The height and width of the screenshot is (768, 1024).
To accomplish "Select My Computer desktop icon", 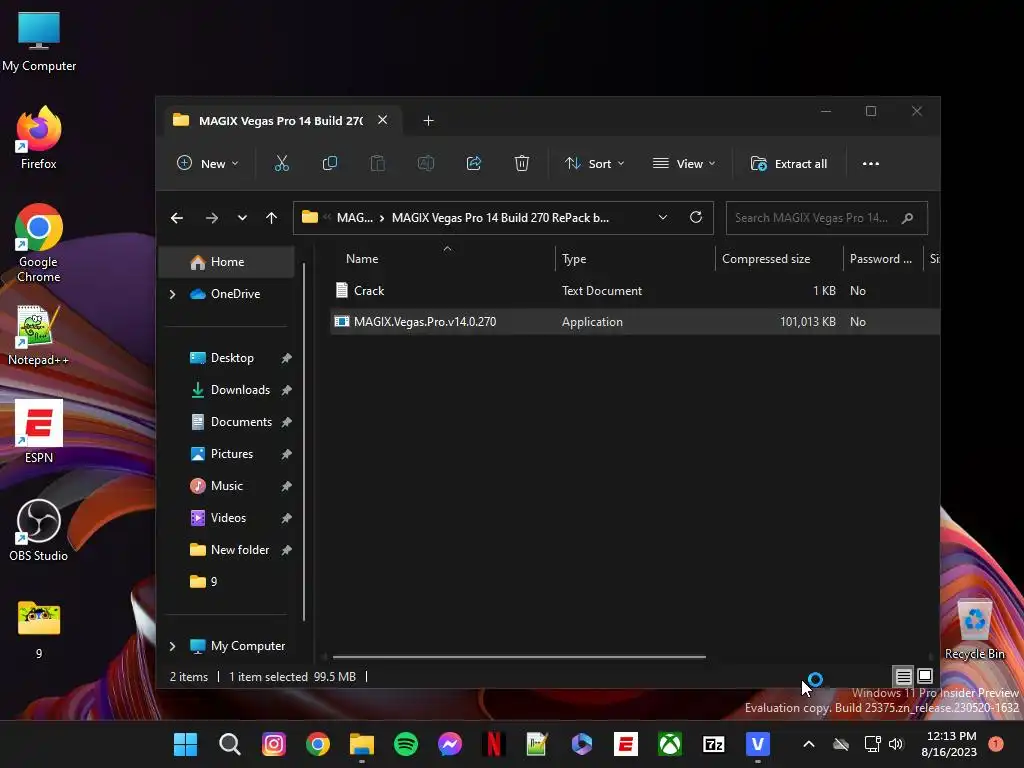I will 39,42.
